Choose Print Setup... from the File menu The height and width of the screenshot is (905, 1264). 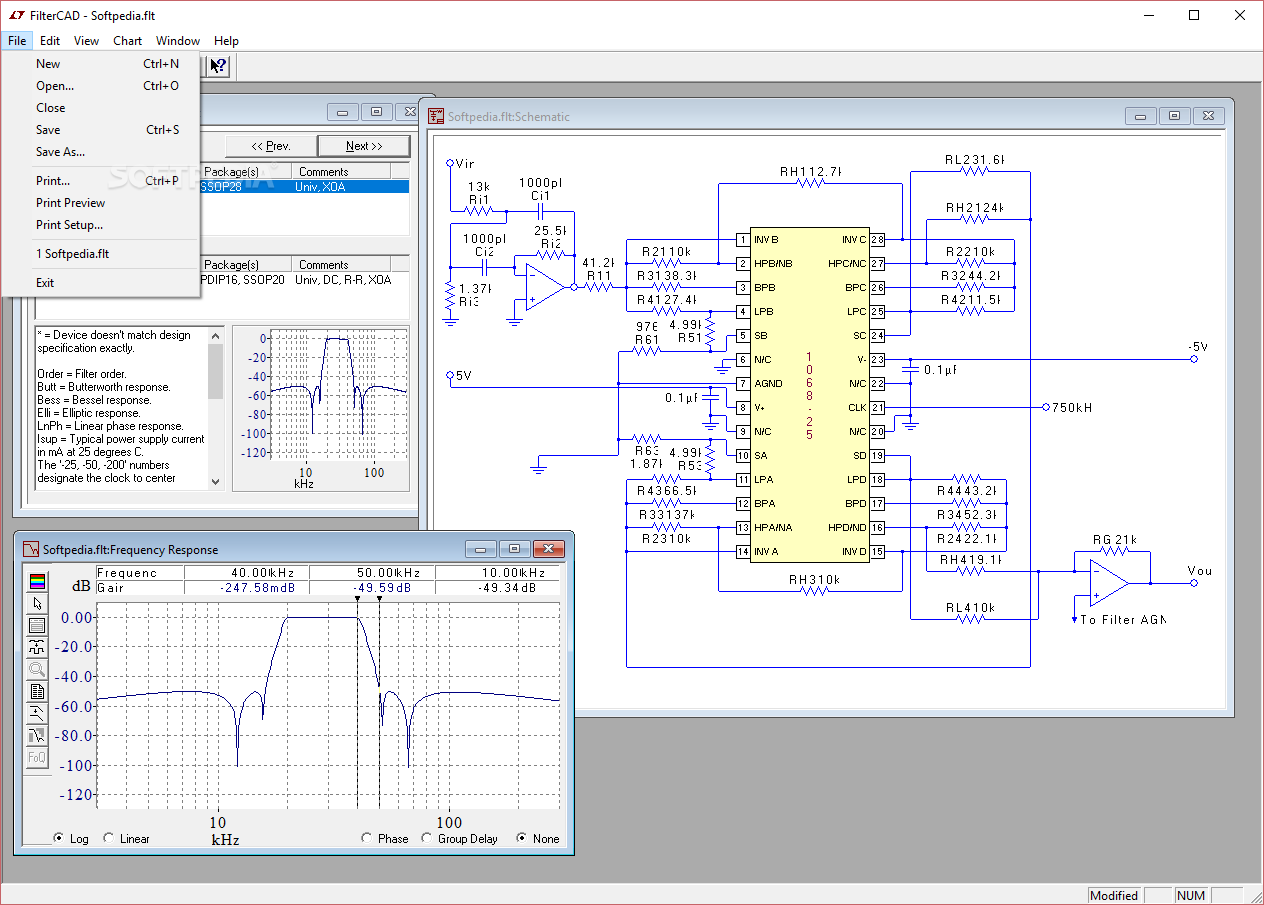(x=101, y=225)
